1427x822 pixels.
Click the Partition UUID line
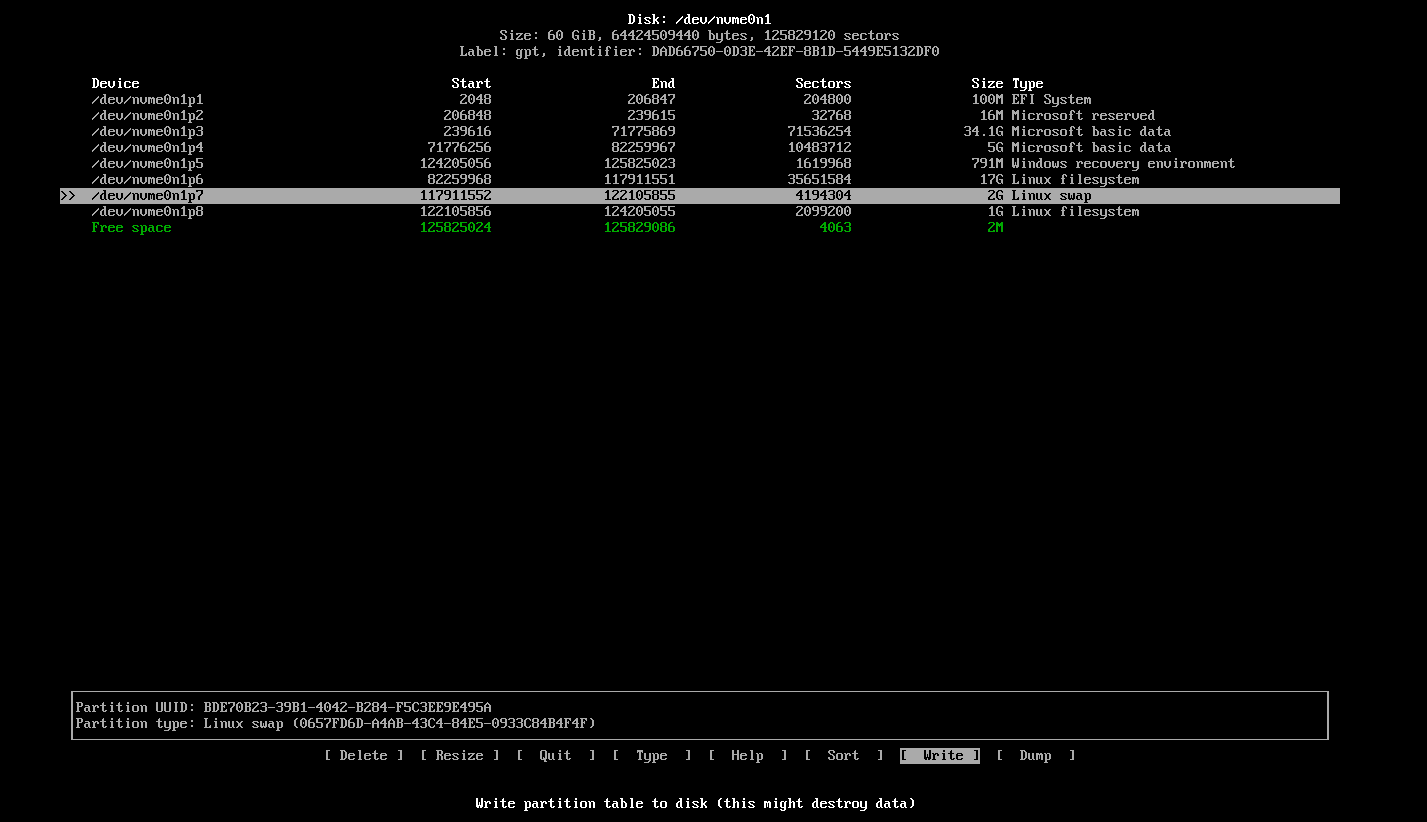[284, 708]
